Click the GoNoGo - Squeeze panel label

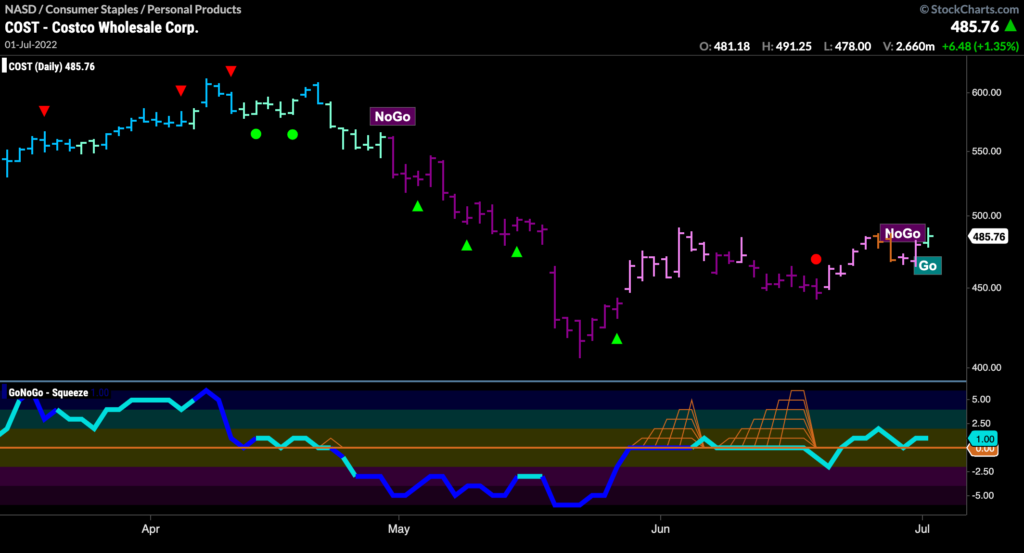click(x=48, y=392)
